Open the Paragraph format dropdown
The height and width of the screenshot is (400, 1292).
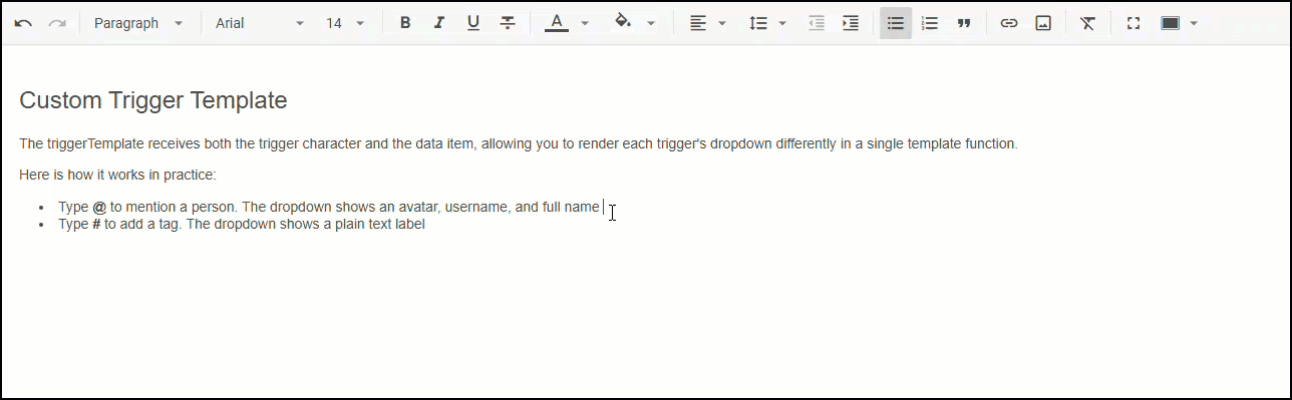pos(138,23)
